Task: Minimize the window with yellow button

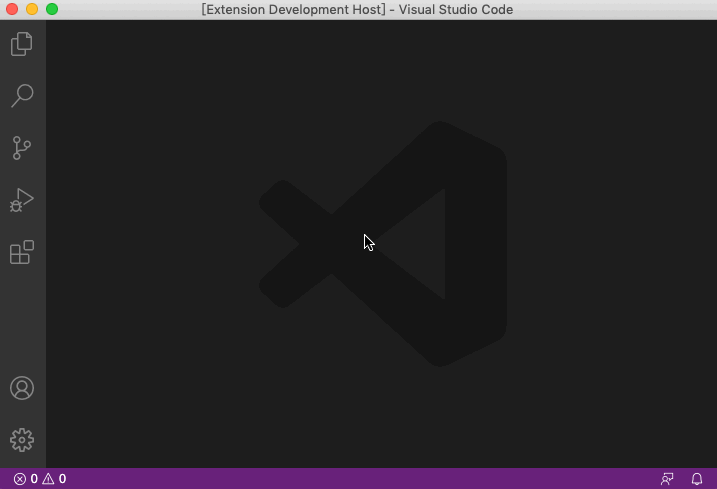Action: [32, 9]
